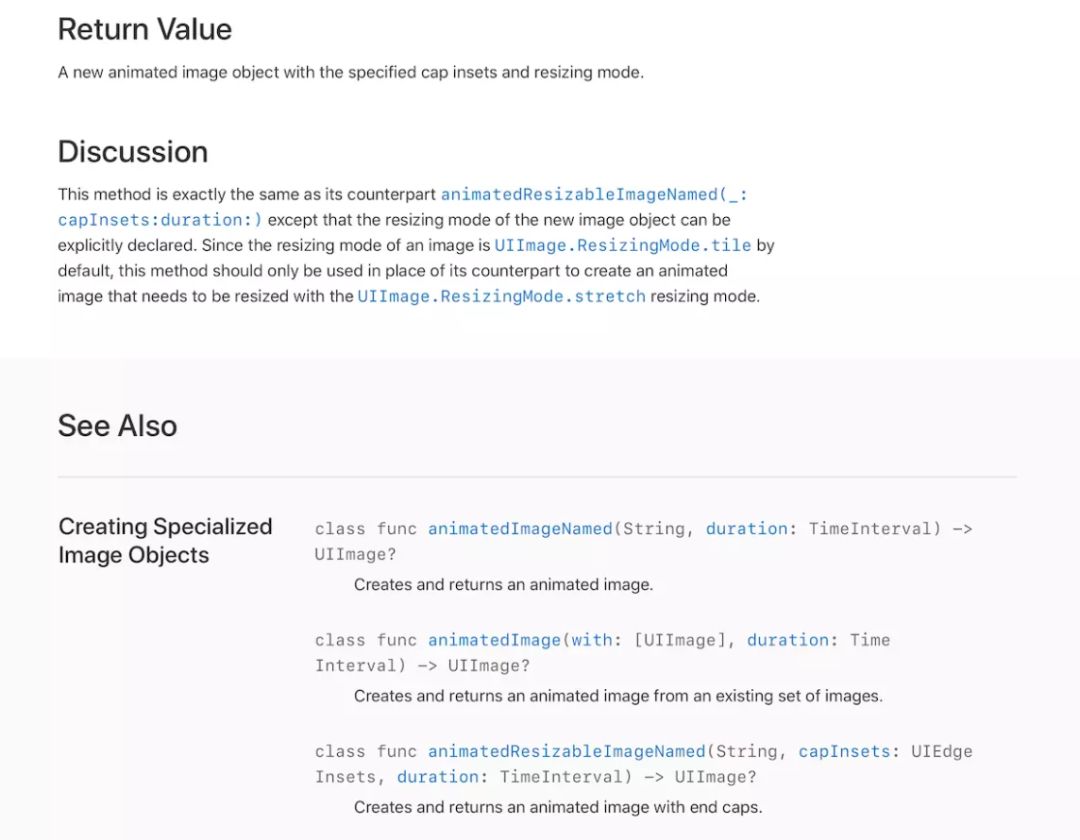Open the animatedImage(with:) method link
This screenshot has height=840, width=1080.
(494, 640)
